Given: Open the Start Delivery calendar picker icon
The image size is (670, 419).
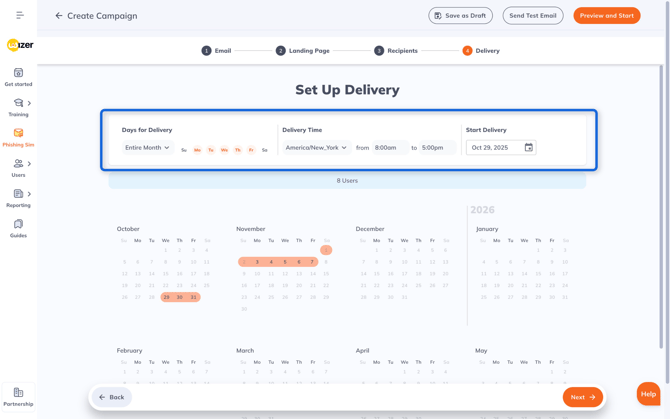Looking at the screenshot, I should pos(529,147).
